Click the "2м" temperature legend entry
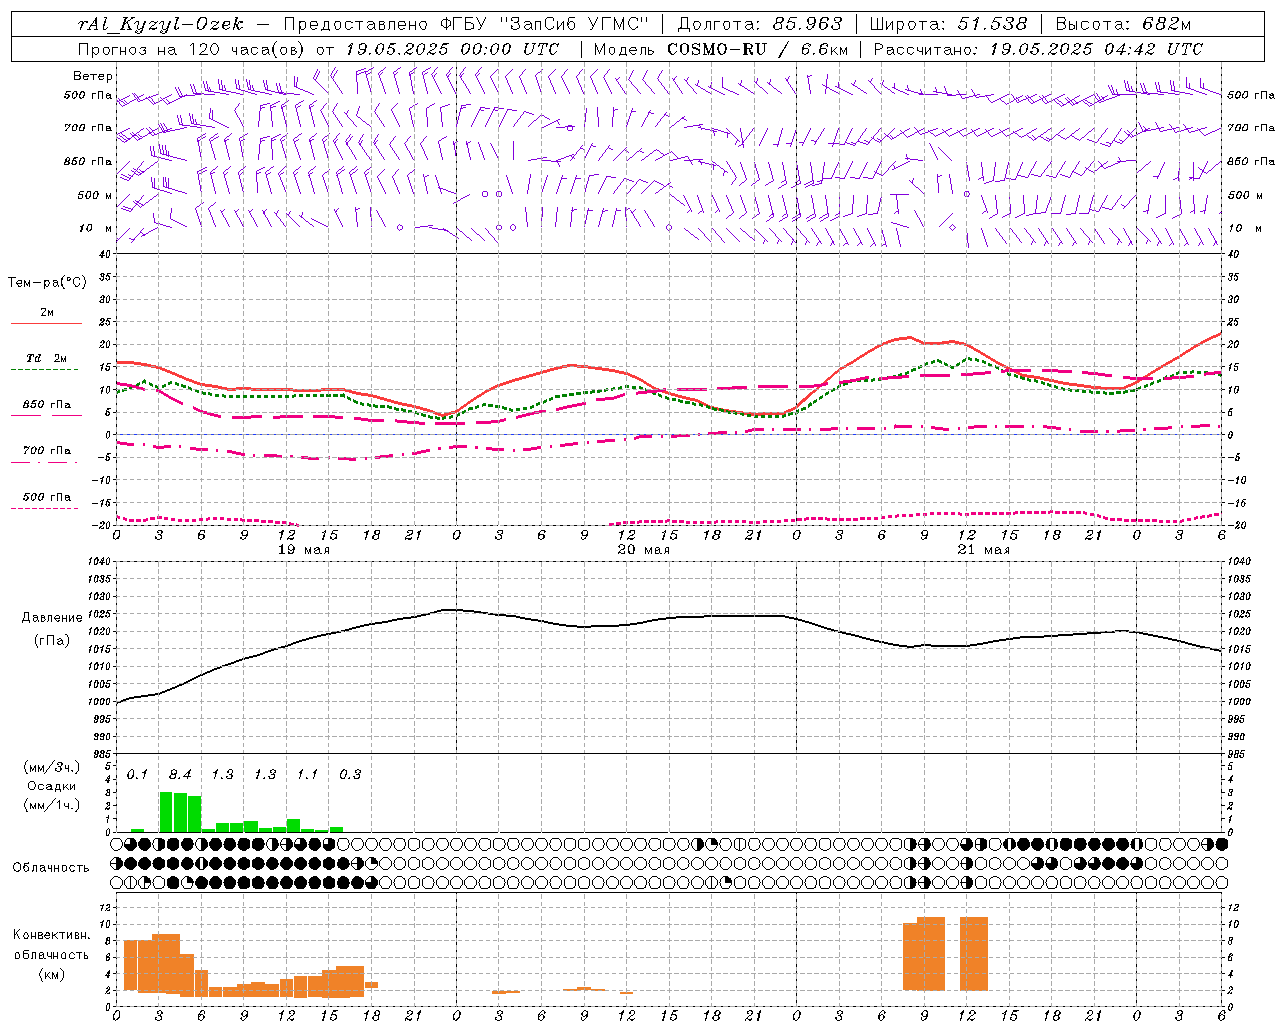The height and width of the screenshot is (1024, 1280). click(47, 313)
